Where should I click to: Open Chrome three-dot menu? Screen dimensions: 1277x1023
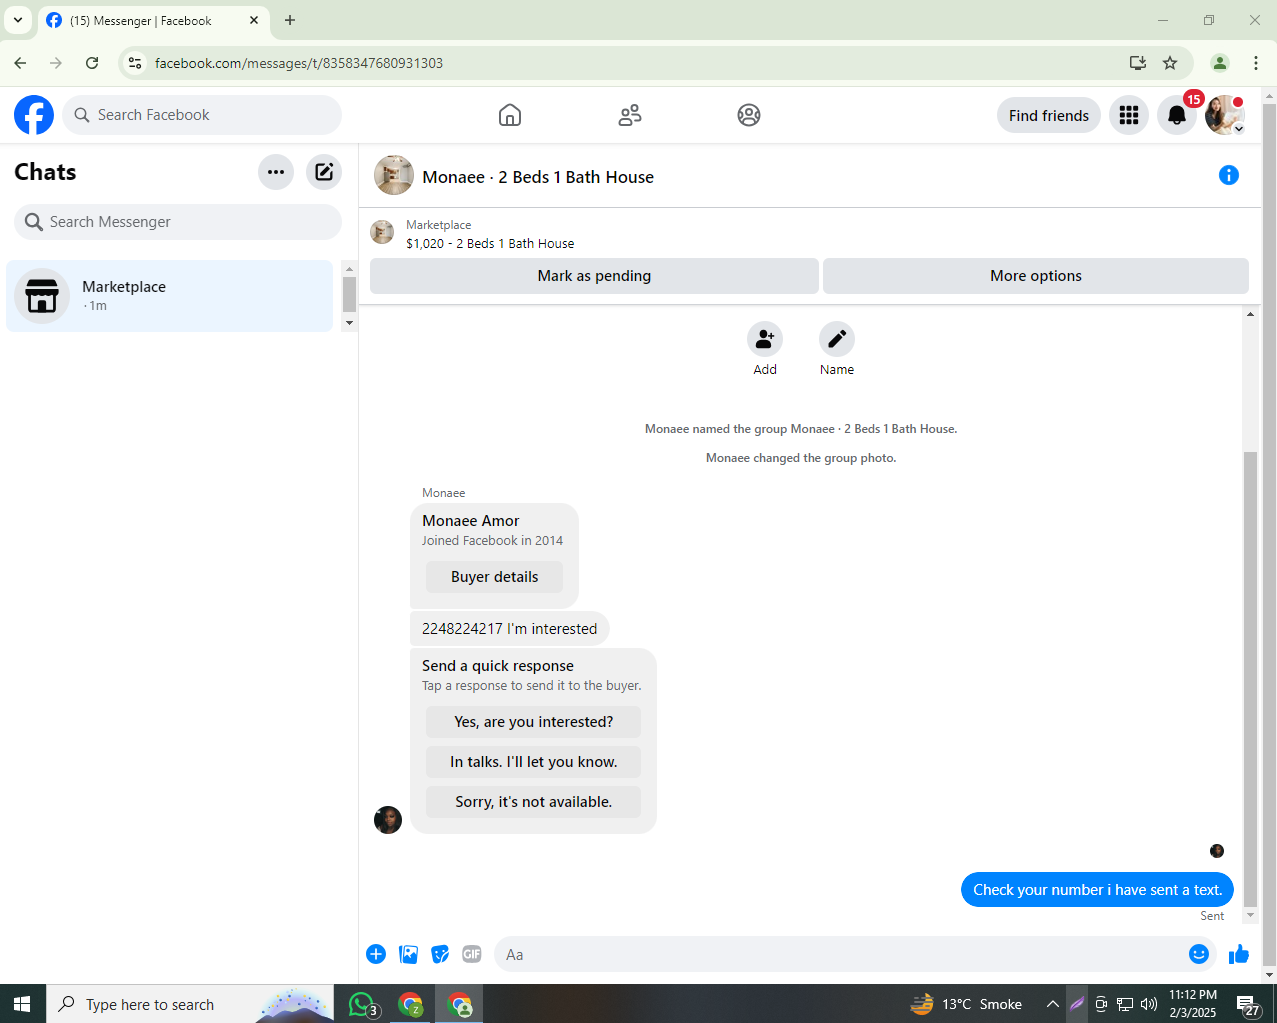[x=1256, y=63]
